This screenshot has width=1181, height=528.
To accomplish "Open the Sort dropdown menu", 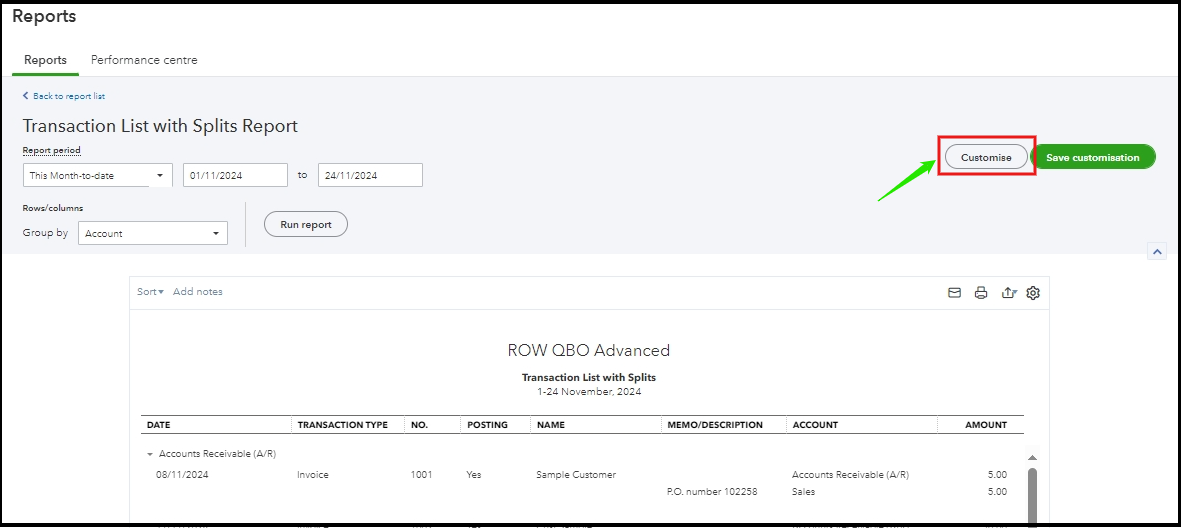I will (150, 292).
